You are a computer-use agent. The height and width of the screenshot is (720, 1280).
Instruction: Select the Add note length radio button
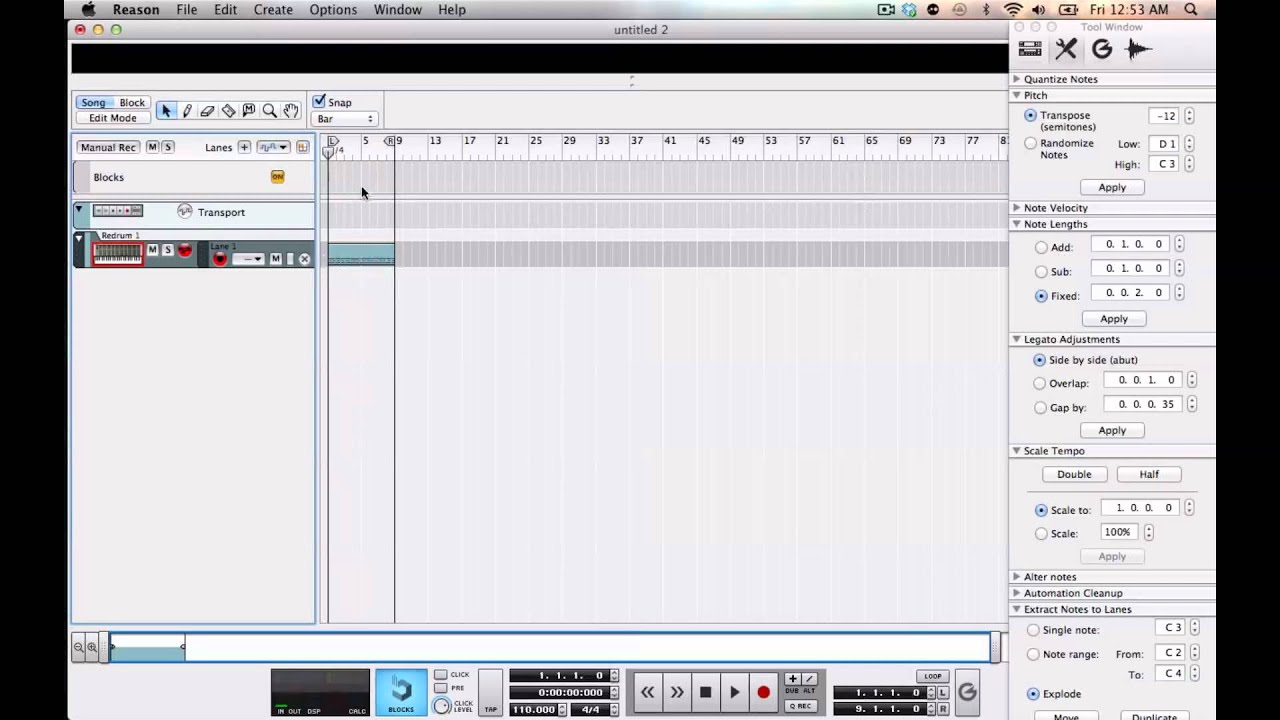(1041, 247)
